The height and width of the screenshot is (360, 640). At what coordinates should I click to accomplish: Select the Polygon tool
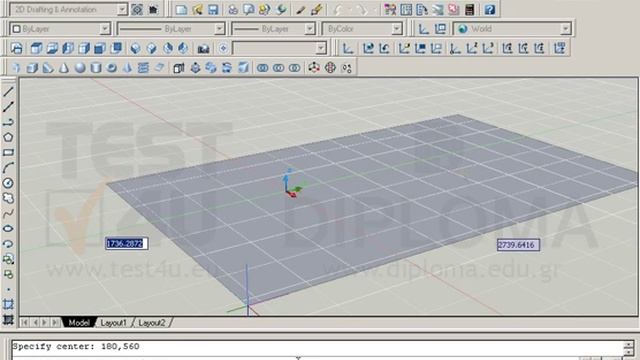click(x=8, y=137)
